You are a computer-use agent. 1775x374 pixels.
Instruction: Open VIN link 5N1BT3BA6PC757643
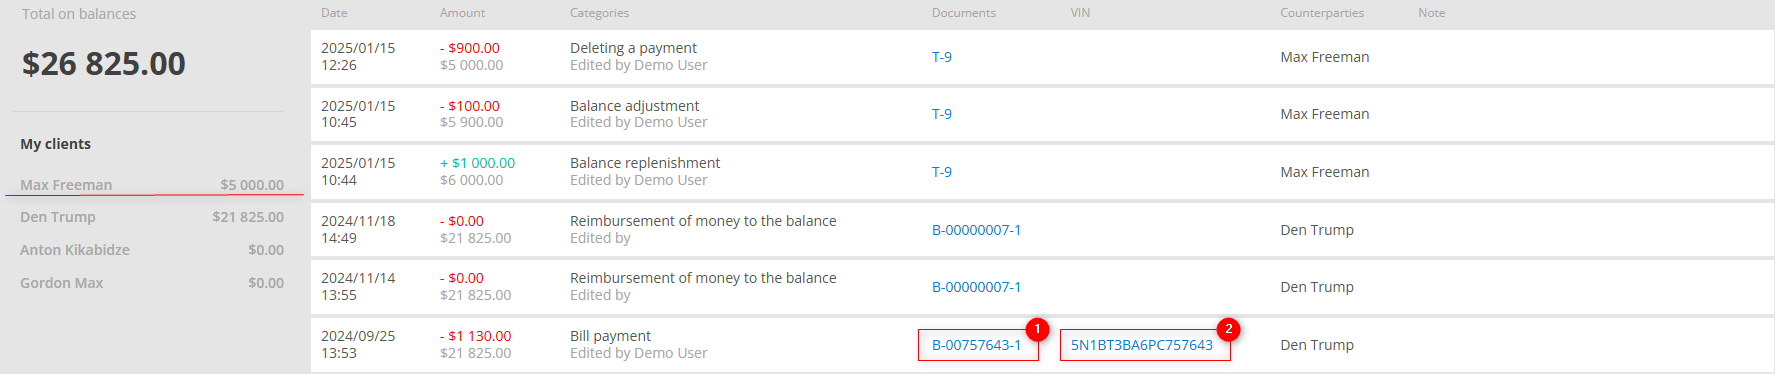pos(1142,345)
